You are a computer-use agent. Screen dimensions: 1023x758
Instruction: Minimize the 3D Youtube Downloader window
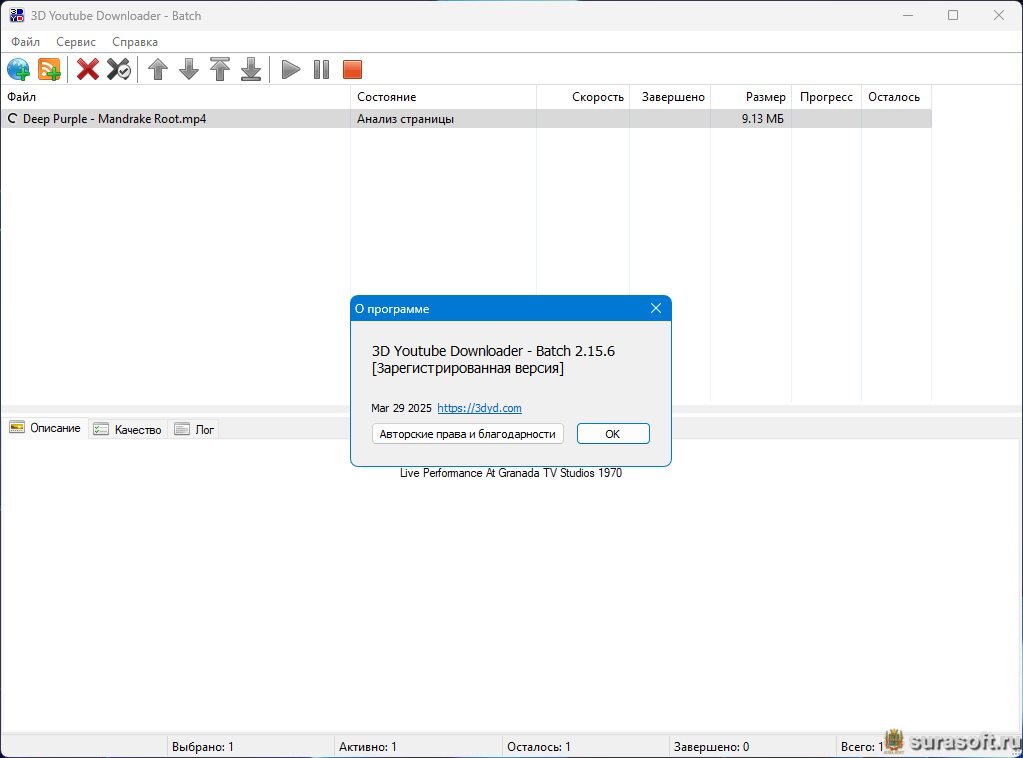[x=908, y=15]
